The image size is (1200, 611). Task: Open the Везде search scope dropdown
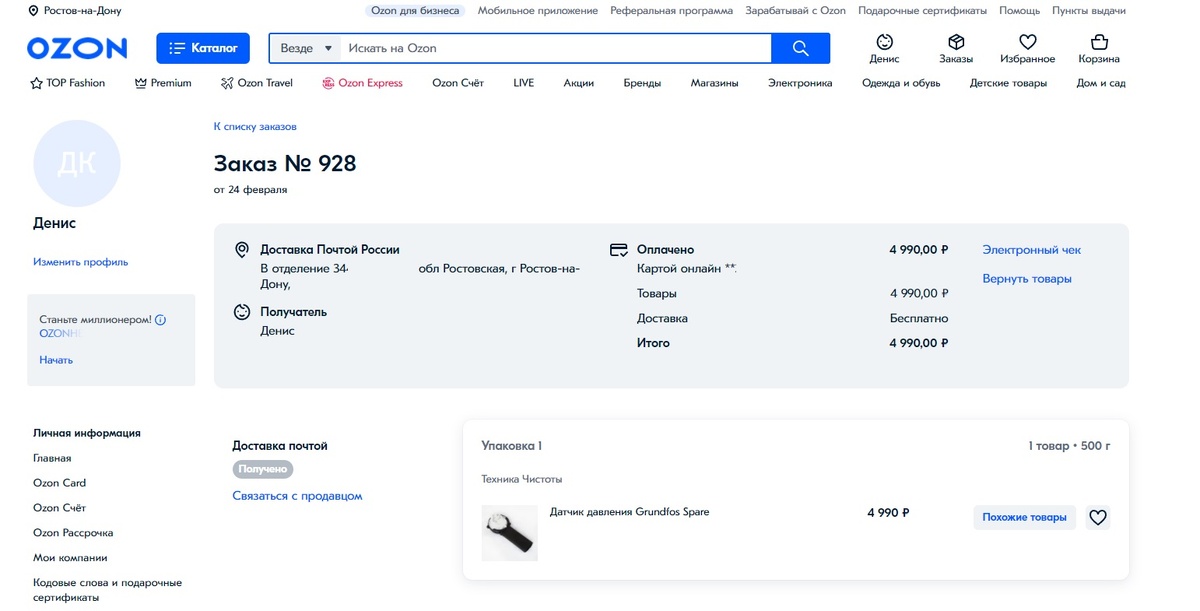point(306,48)
